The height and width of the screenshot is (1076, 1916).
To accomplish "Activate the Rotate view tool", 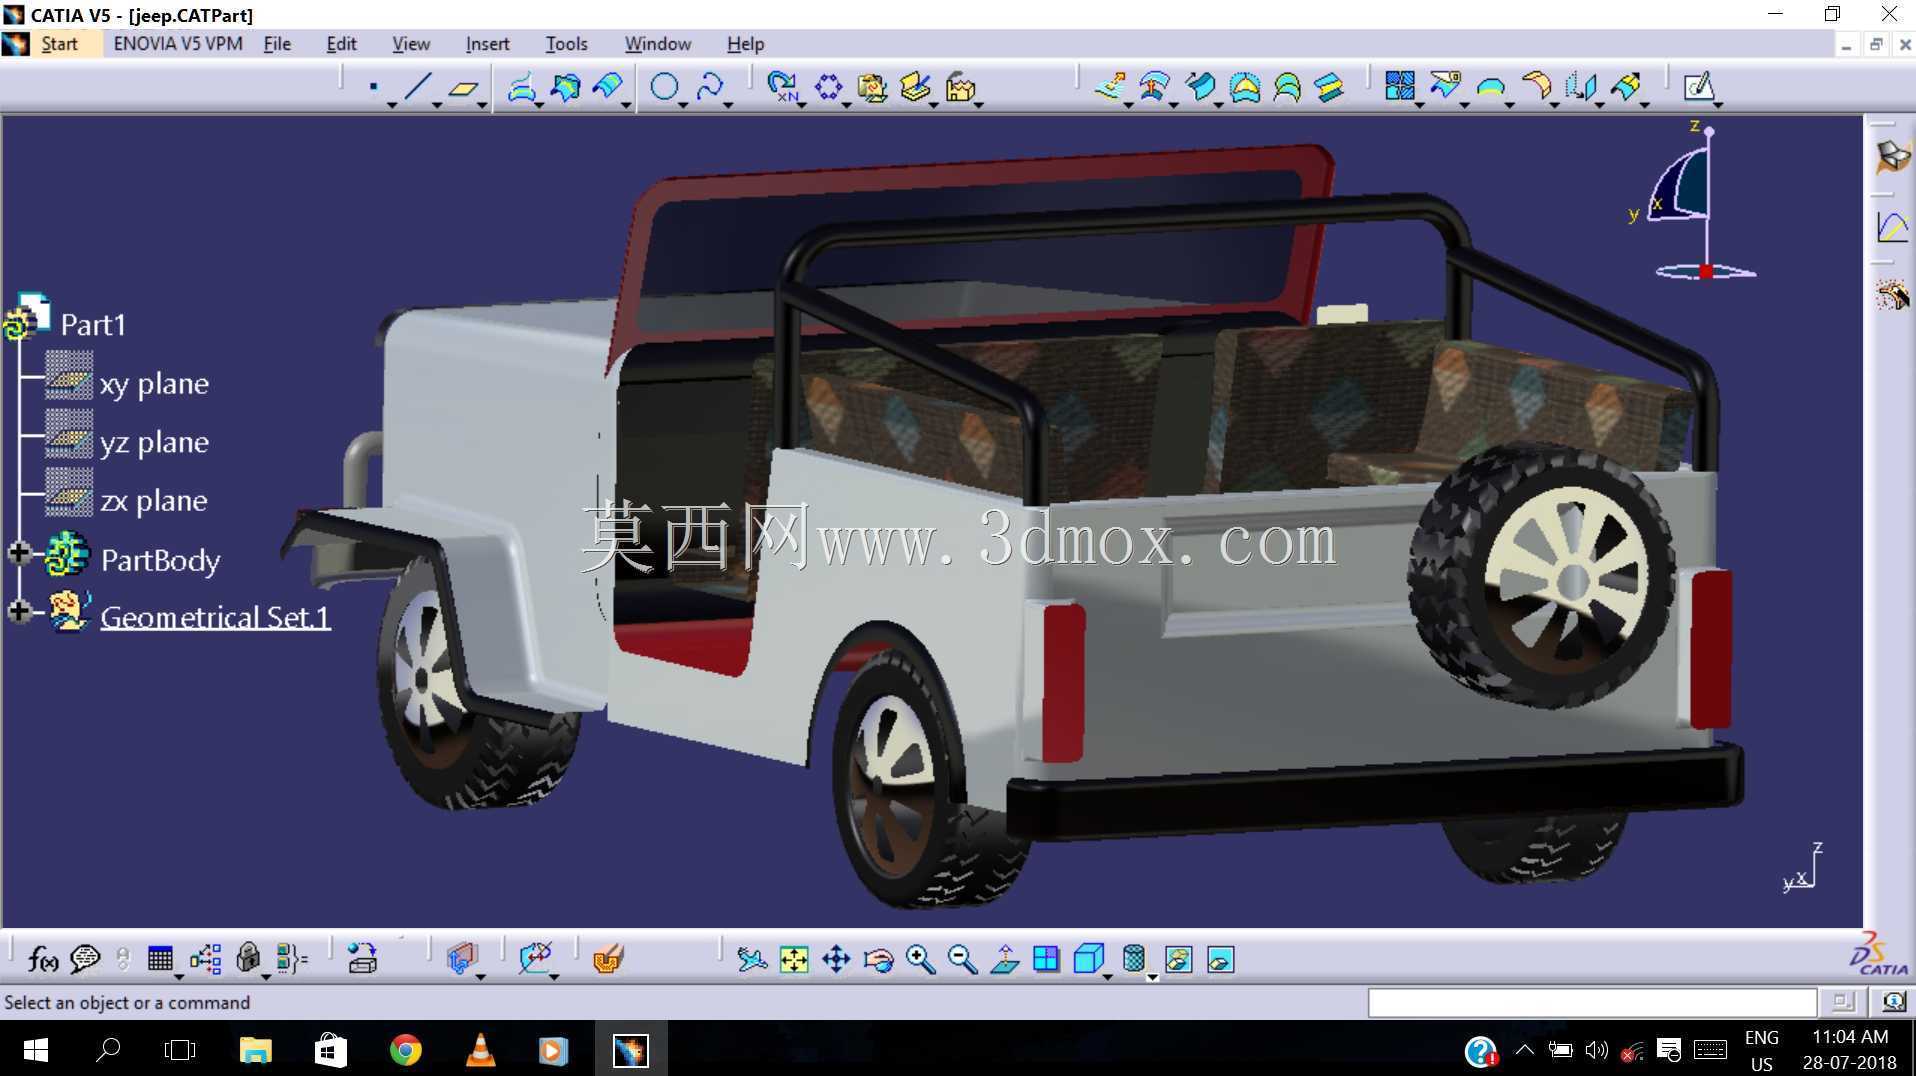I will coord(878,959).
